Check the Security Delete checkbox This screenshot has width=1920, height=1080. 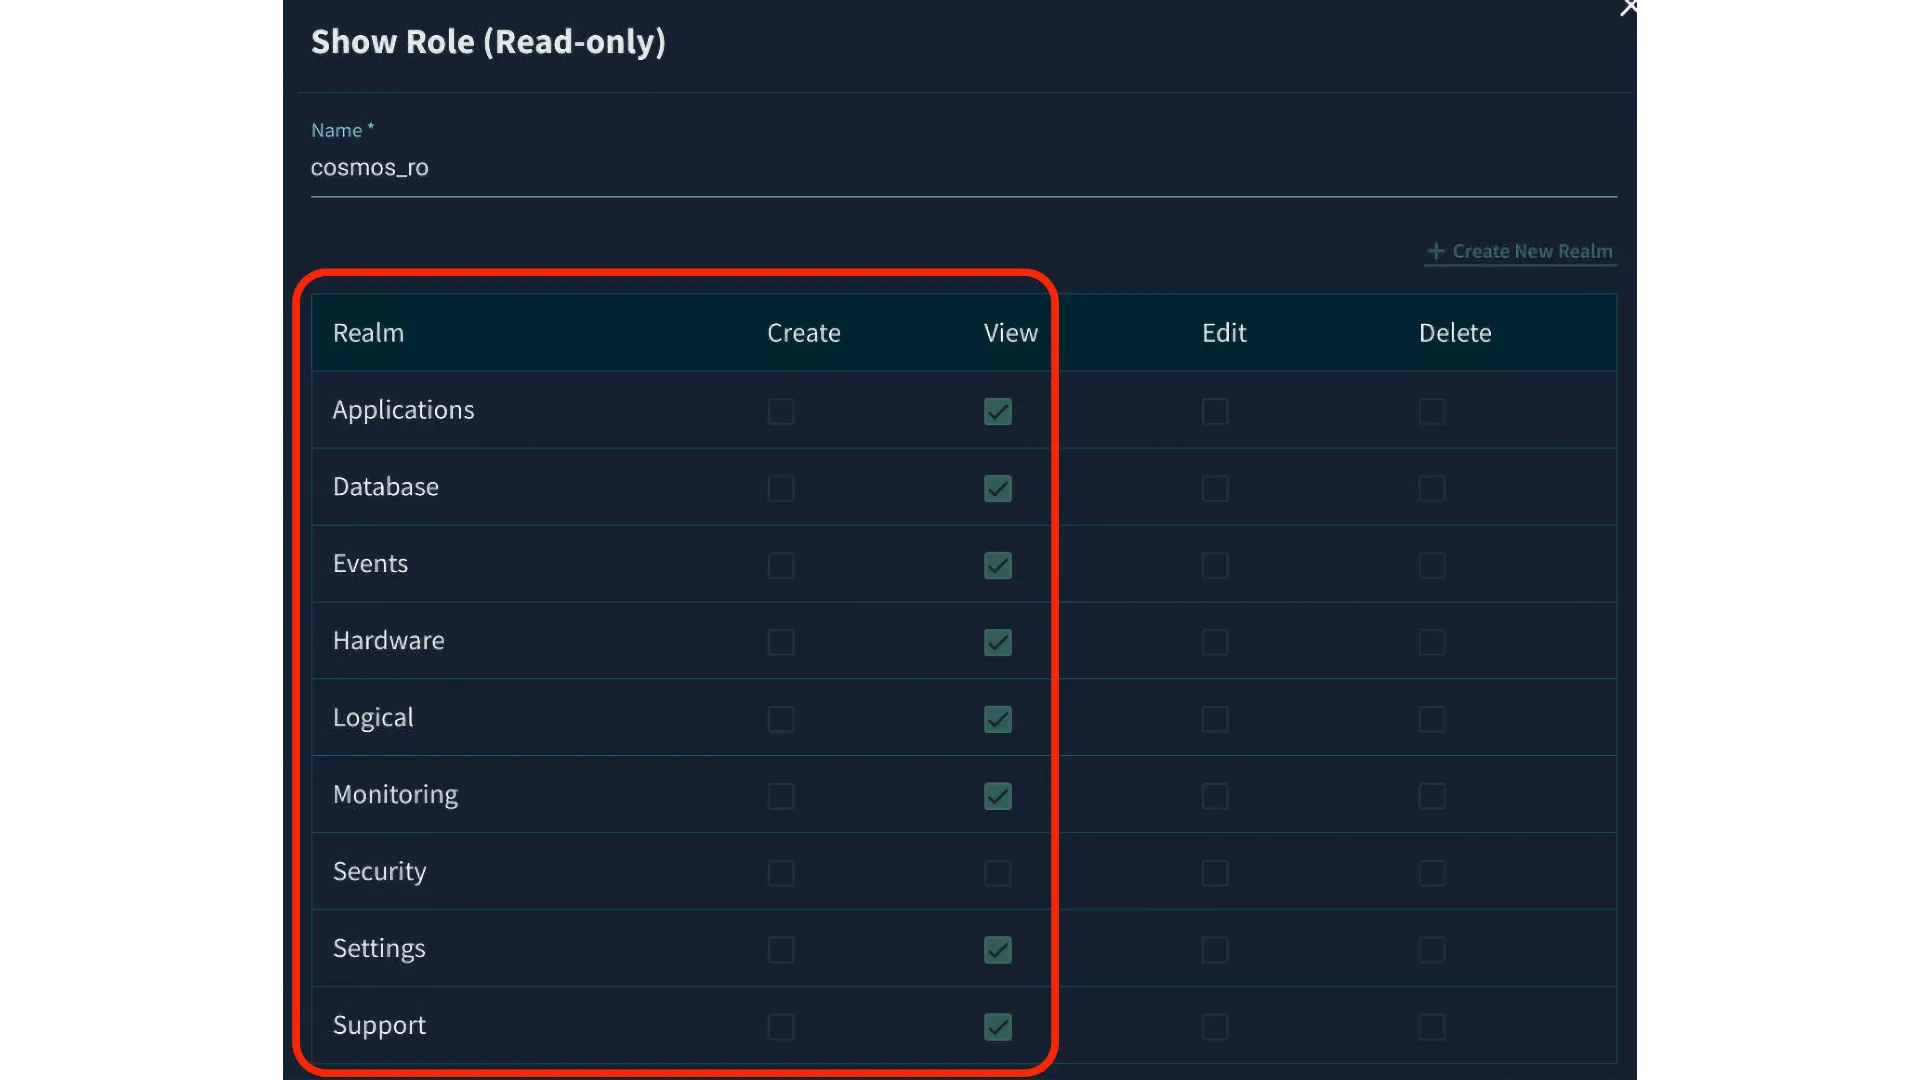[1432, 873]
